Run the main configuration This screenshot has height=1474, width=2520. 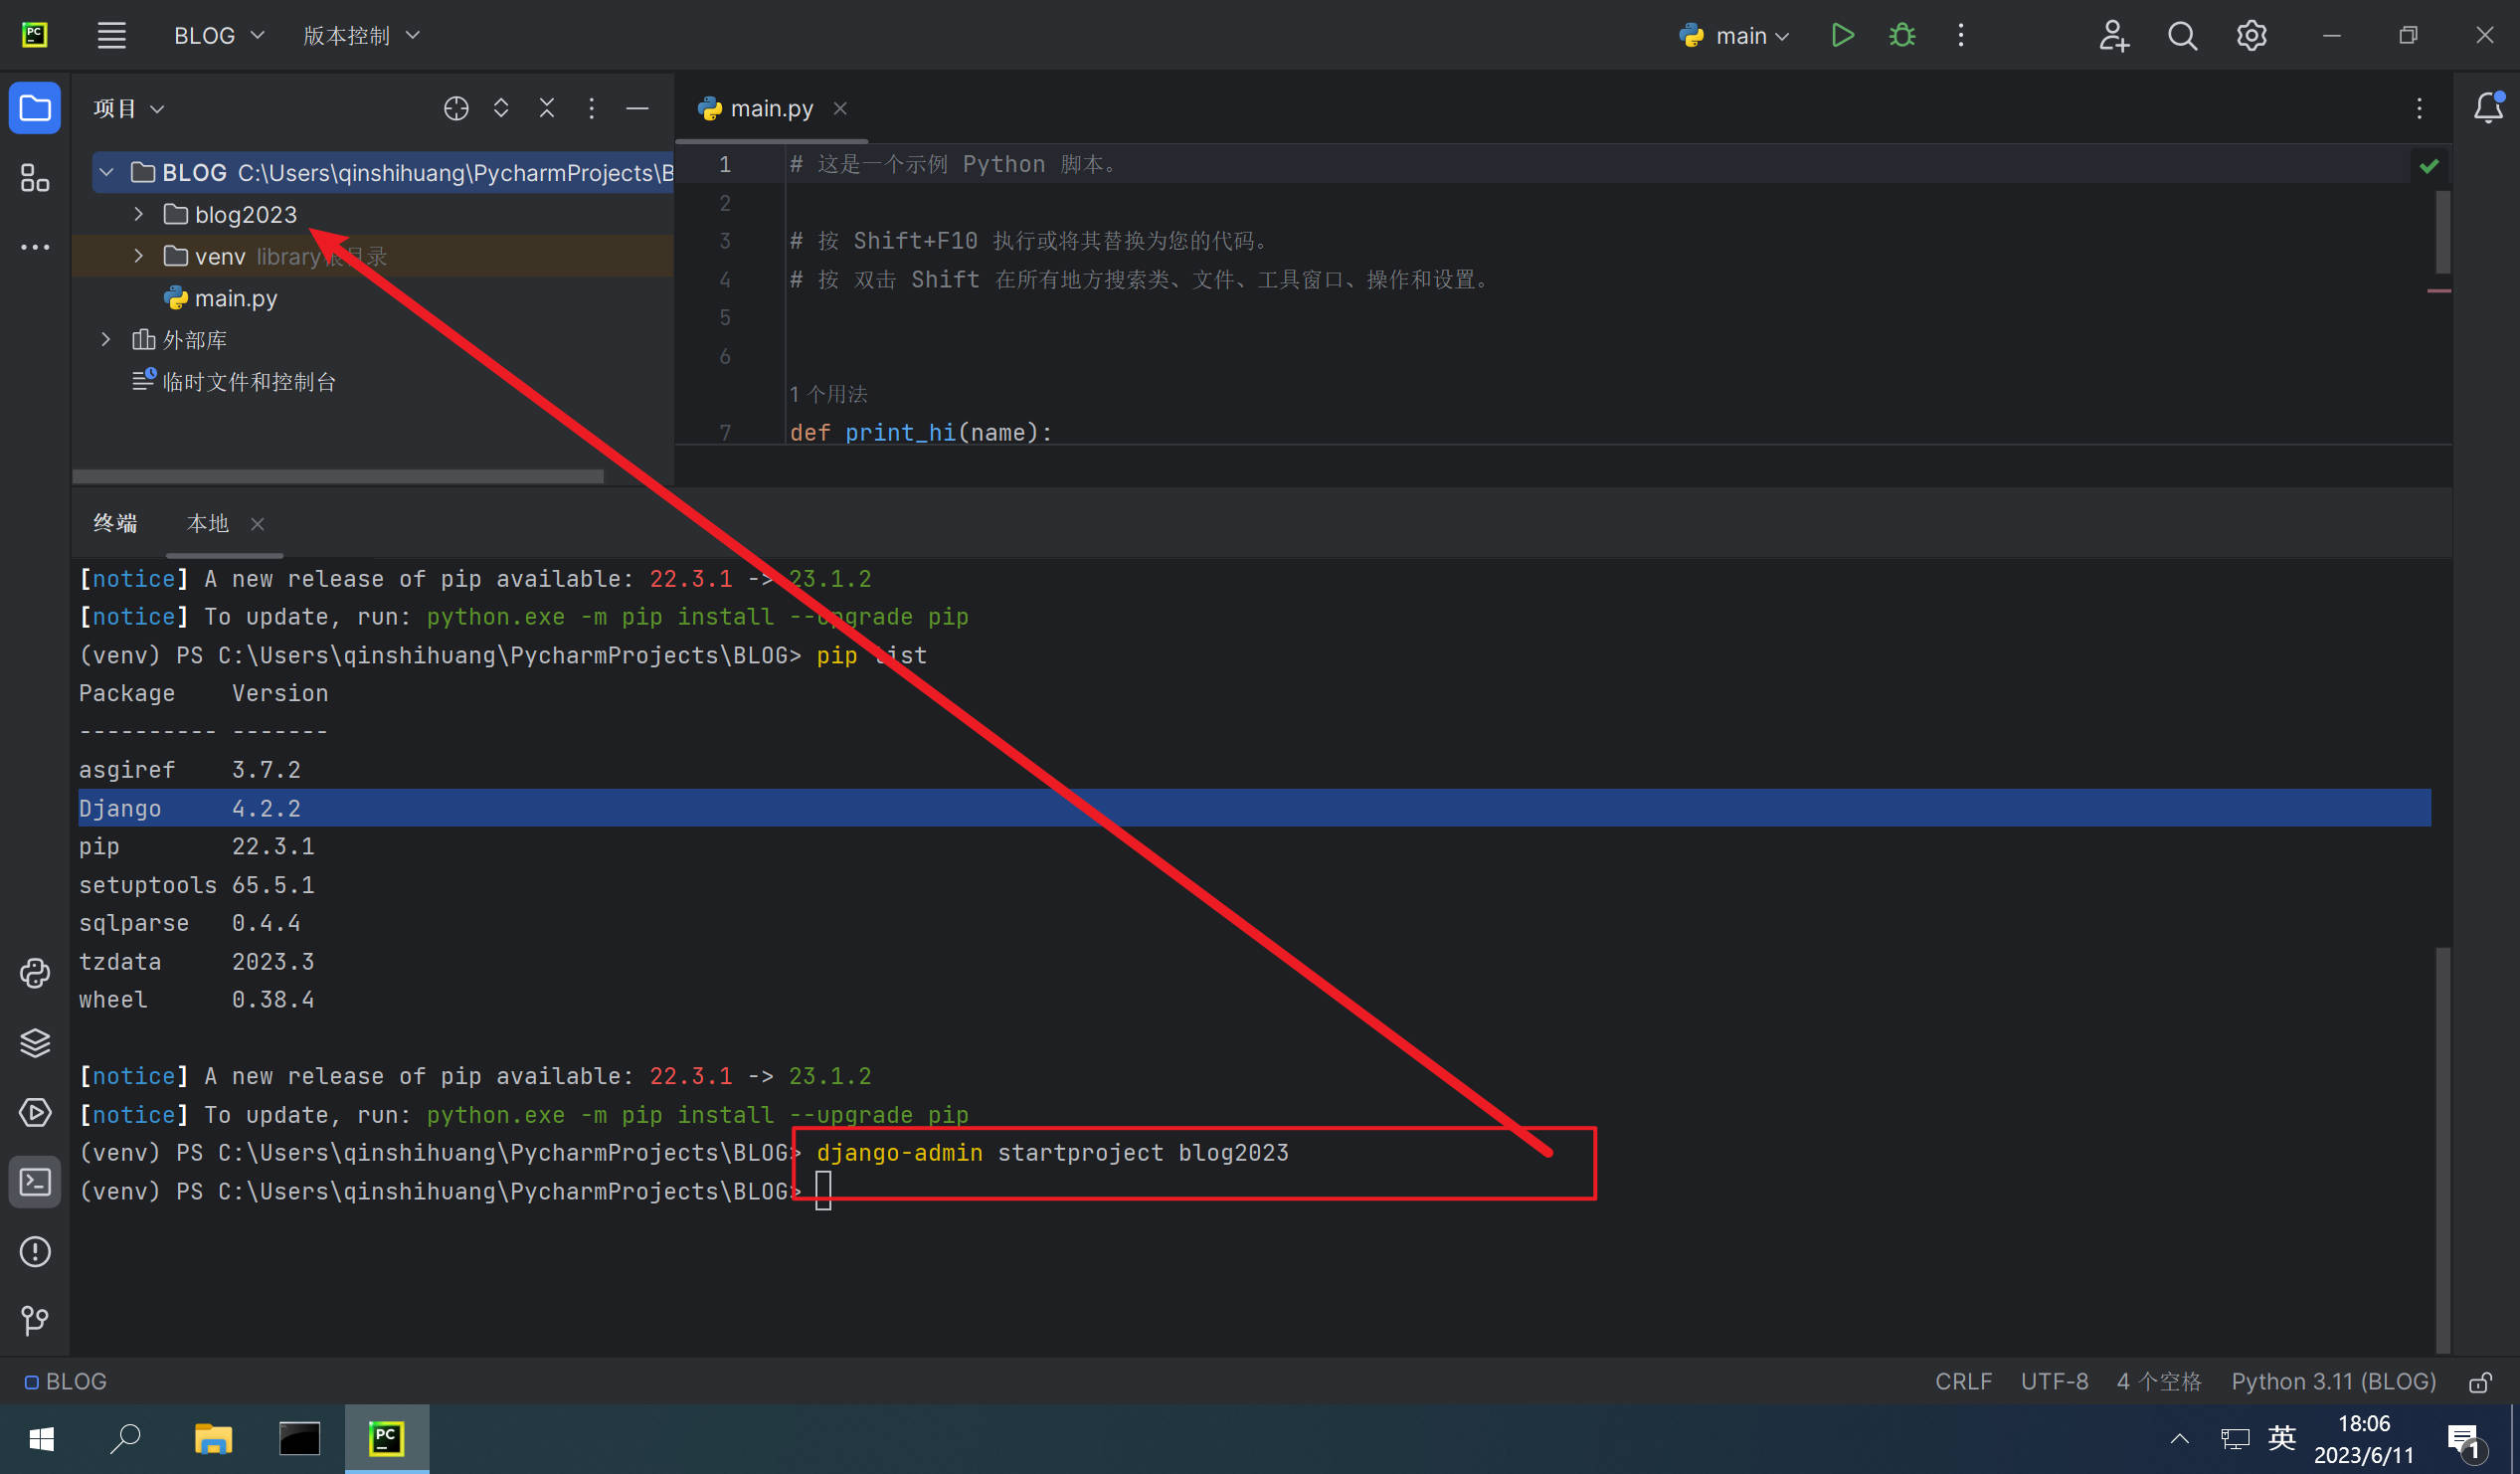coord(1842,35)
